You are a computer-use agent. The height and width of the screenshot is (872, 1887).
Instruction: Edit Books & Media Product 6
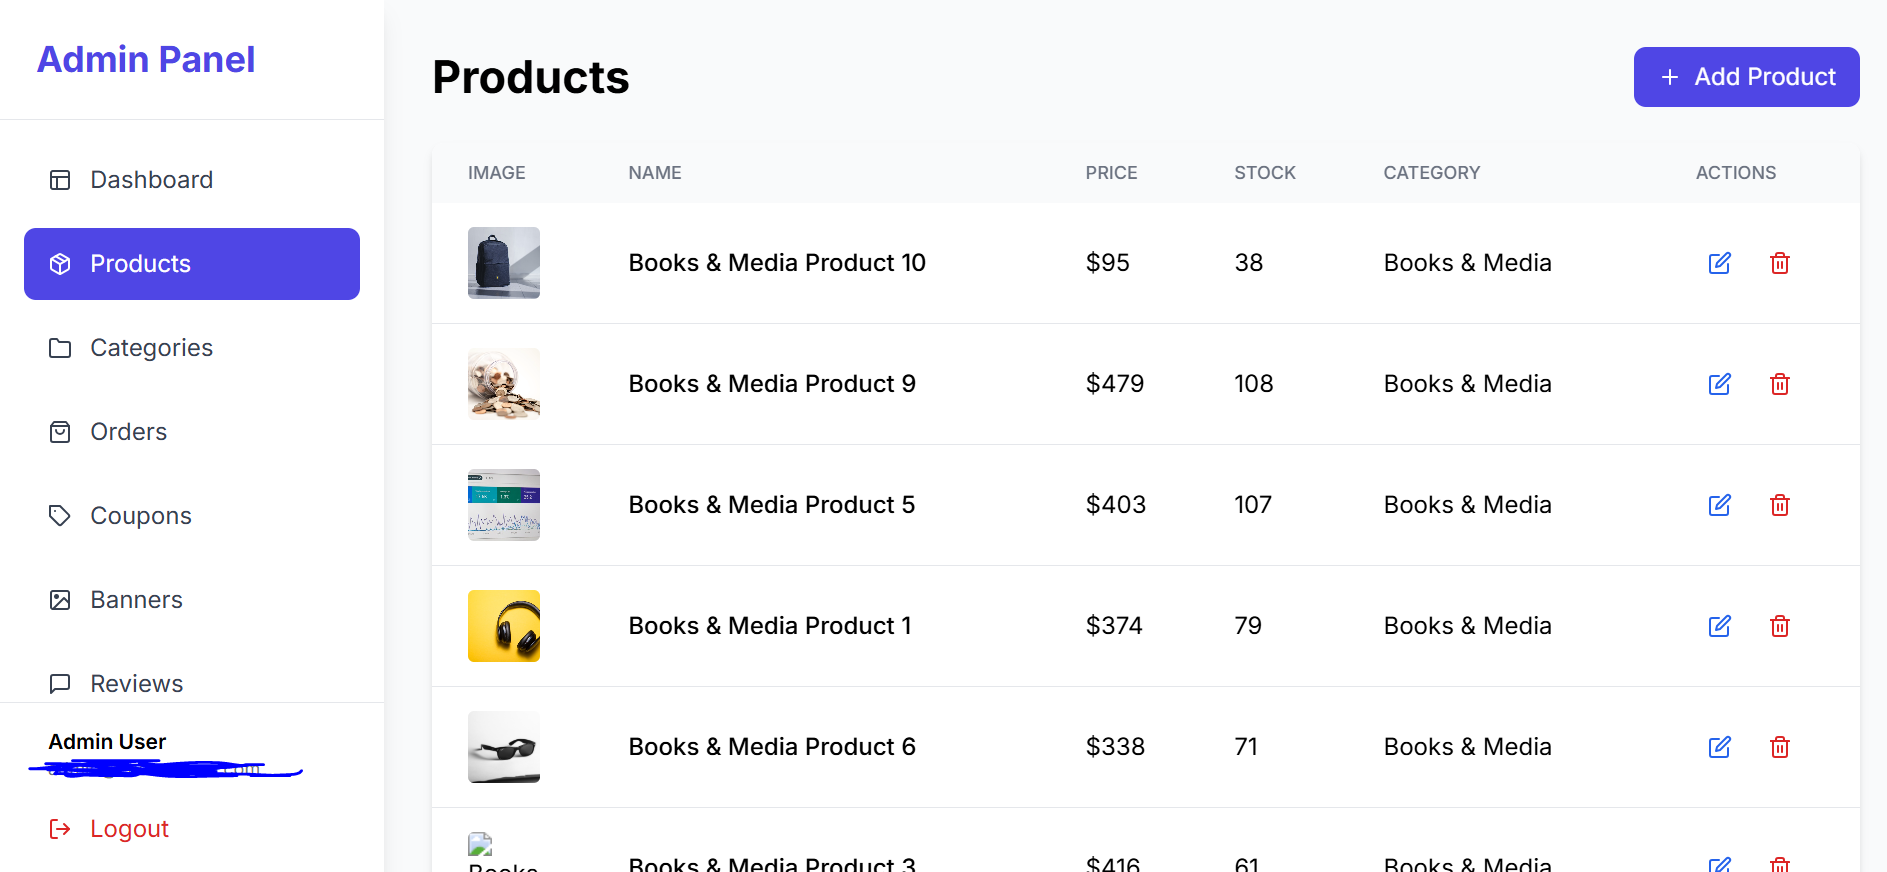click(1719, 747)
